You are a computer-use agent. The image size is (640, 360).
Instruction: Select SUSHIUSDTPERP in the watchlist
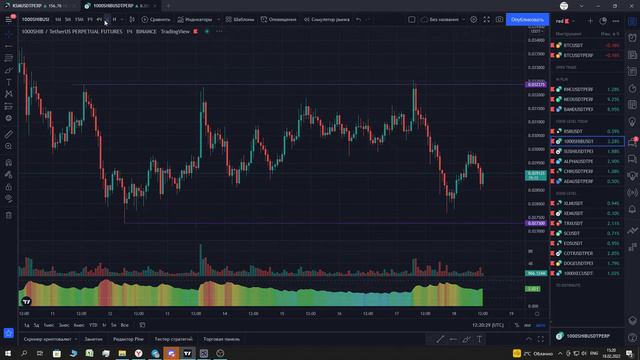(x=587, y=151)
